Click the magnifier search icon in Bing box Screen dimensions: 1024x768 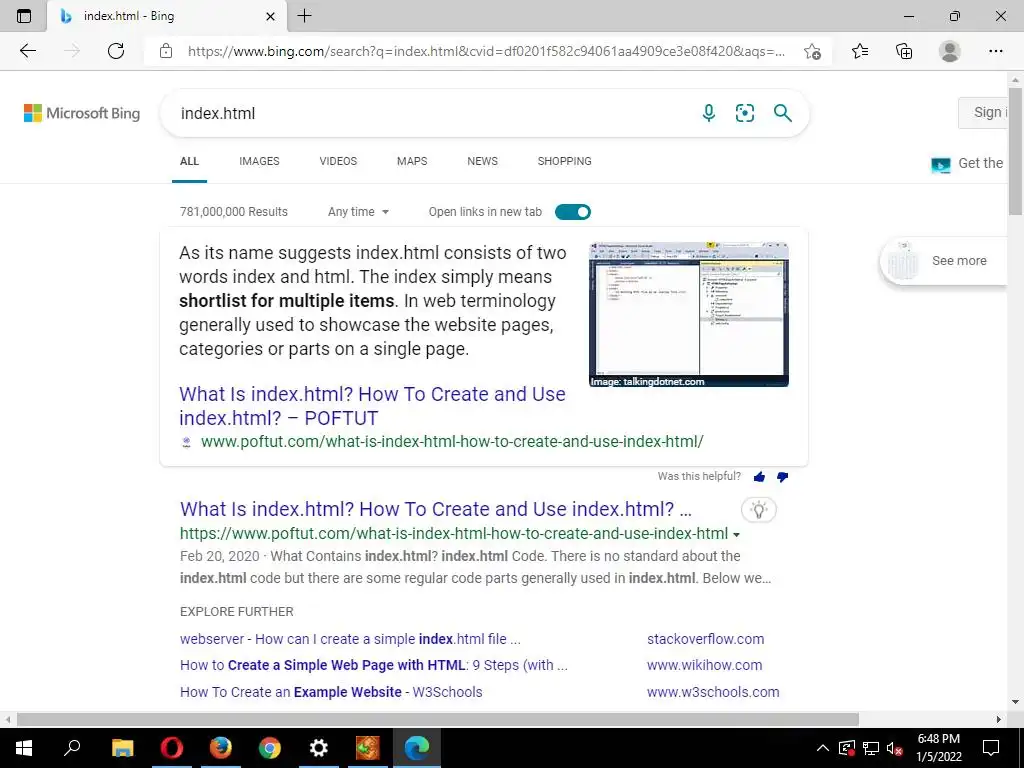pos(782,113)
